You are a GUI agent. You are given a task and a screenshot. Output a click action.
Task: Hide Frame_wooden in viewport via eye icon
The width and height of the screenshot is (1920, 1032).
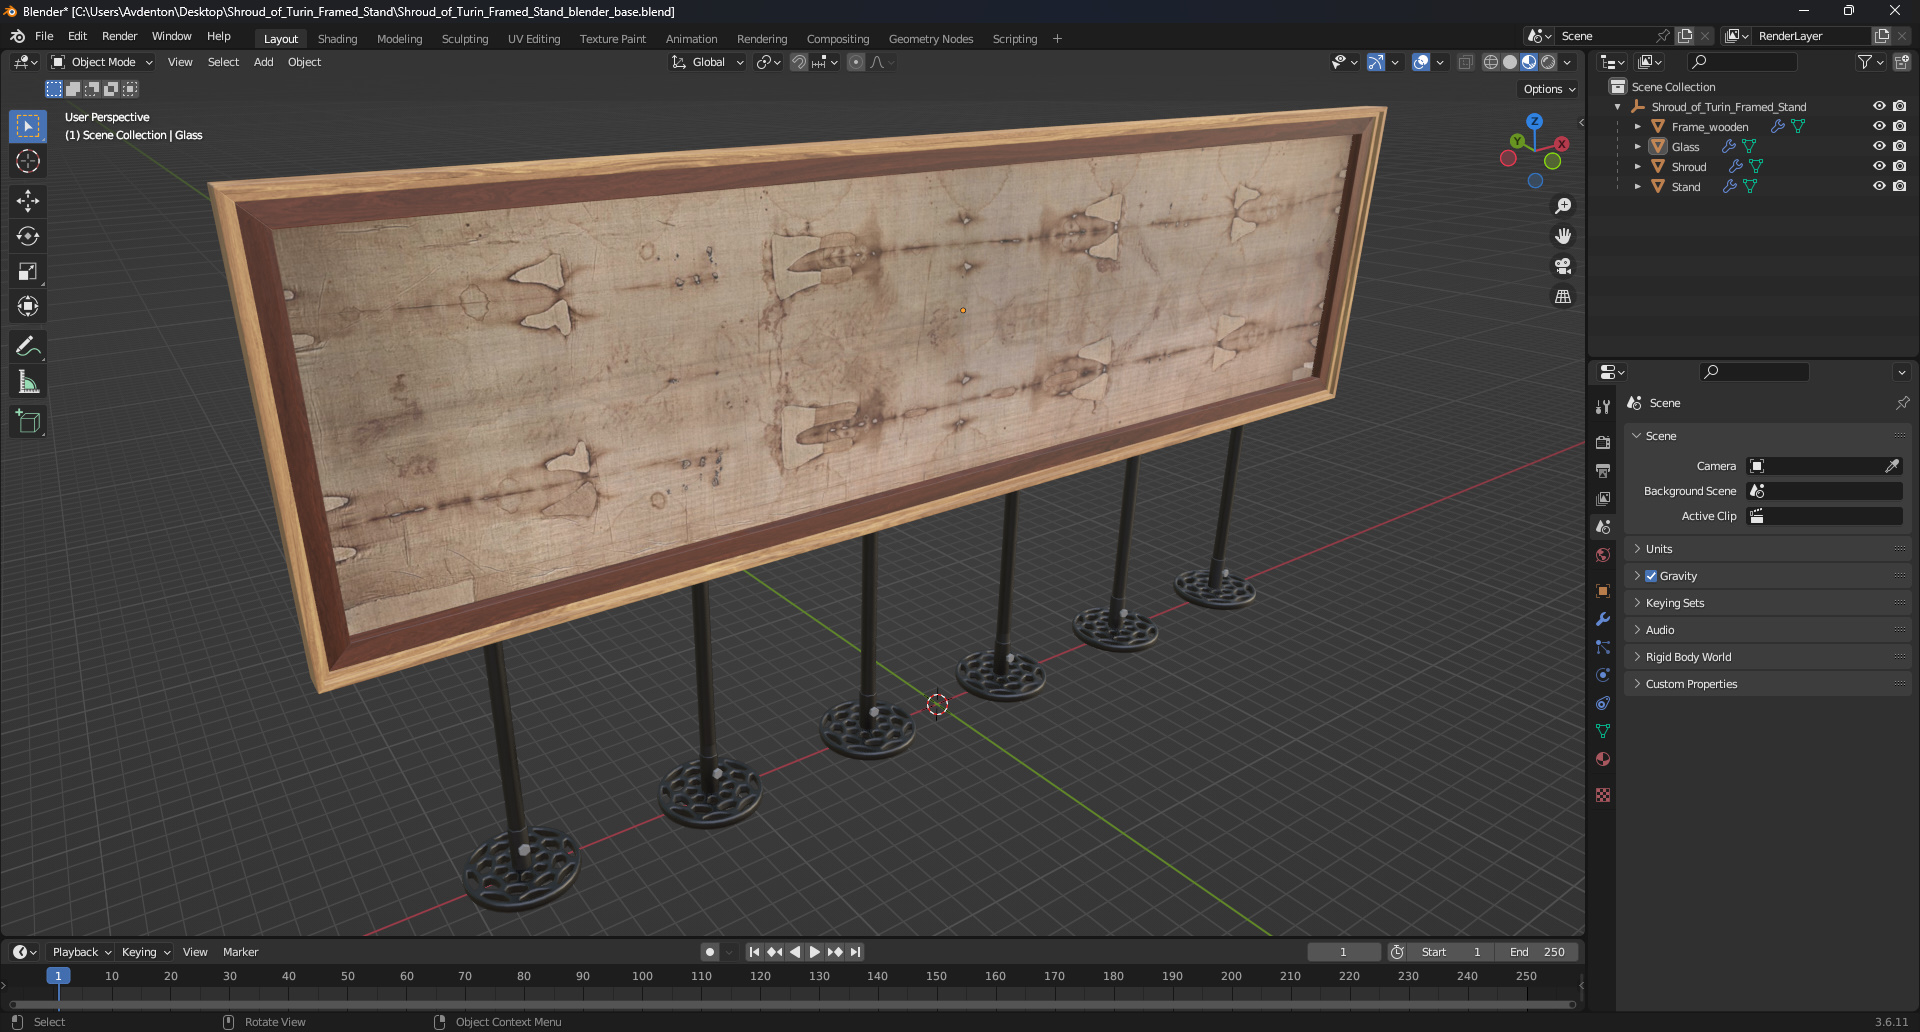click(1879, 127)
